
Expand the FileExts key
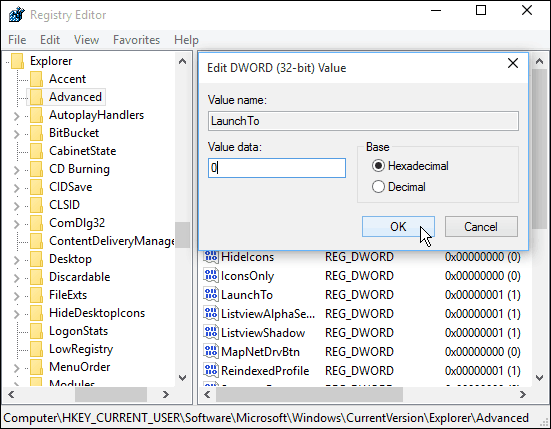click(16, 296)
